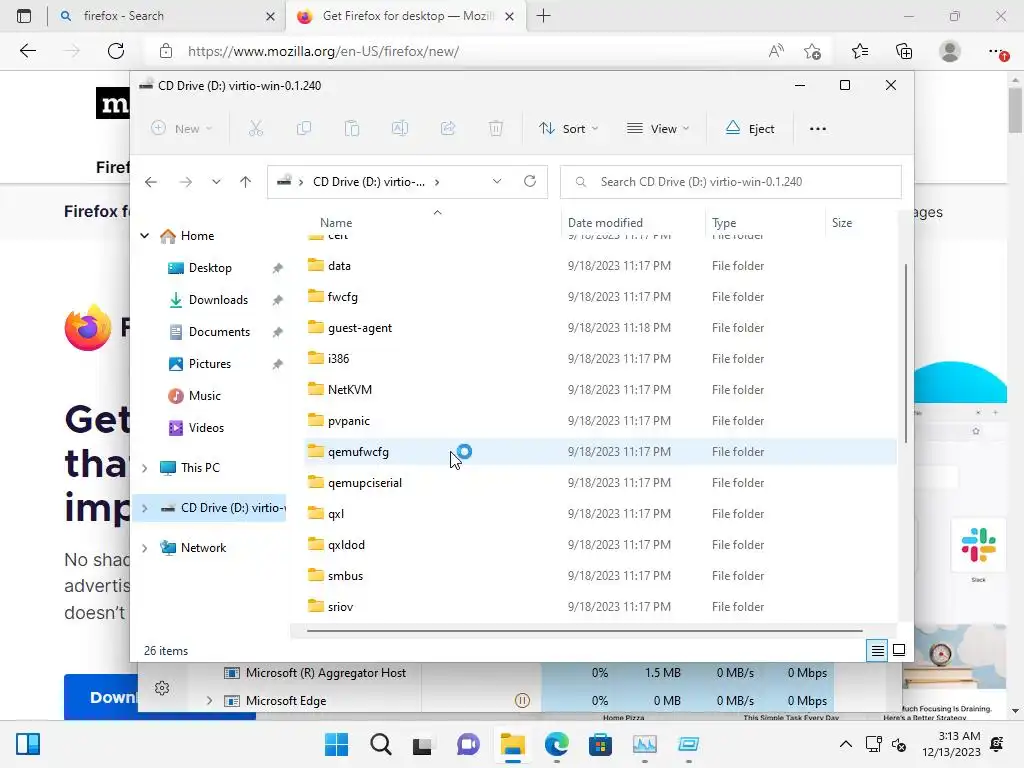Click the Explorer vertical scrollbar thumb
This screenshot has width=1024, height=768.
(x=905, y=353)
